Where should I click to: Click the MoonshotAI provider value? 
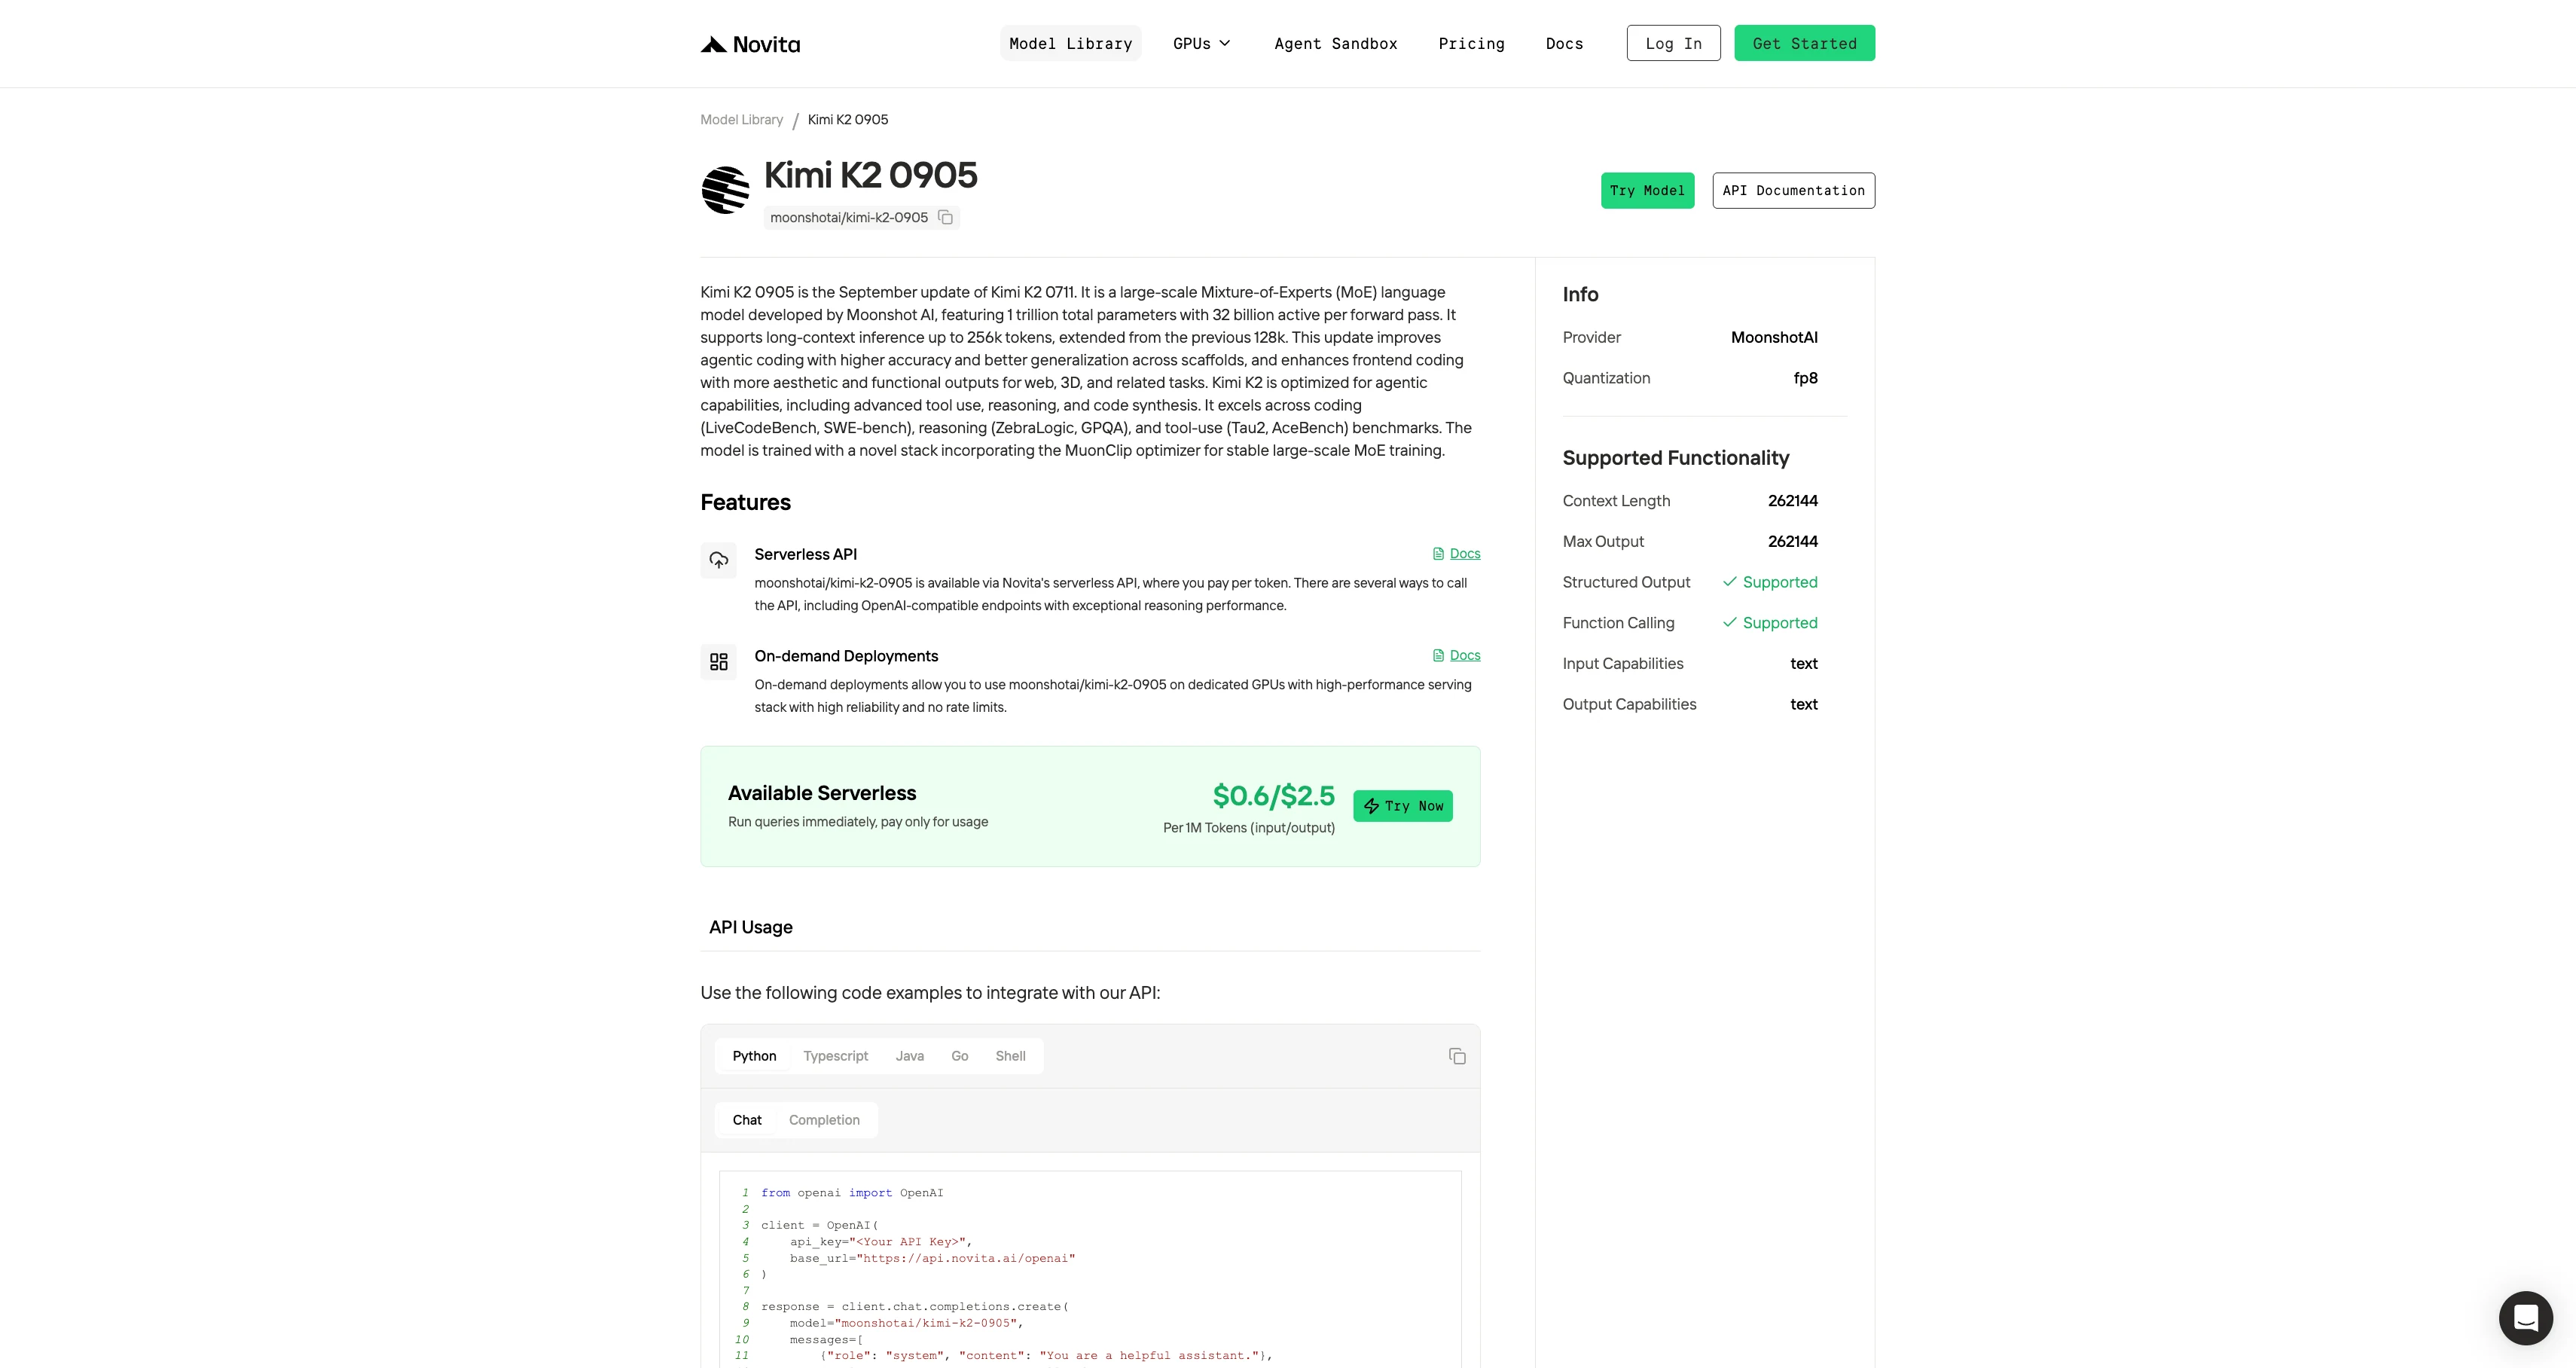[x=1774, y=338]
